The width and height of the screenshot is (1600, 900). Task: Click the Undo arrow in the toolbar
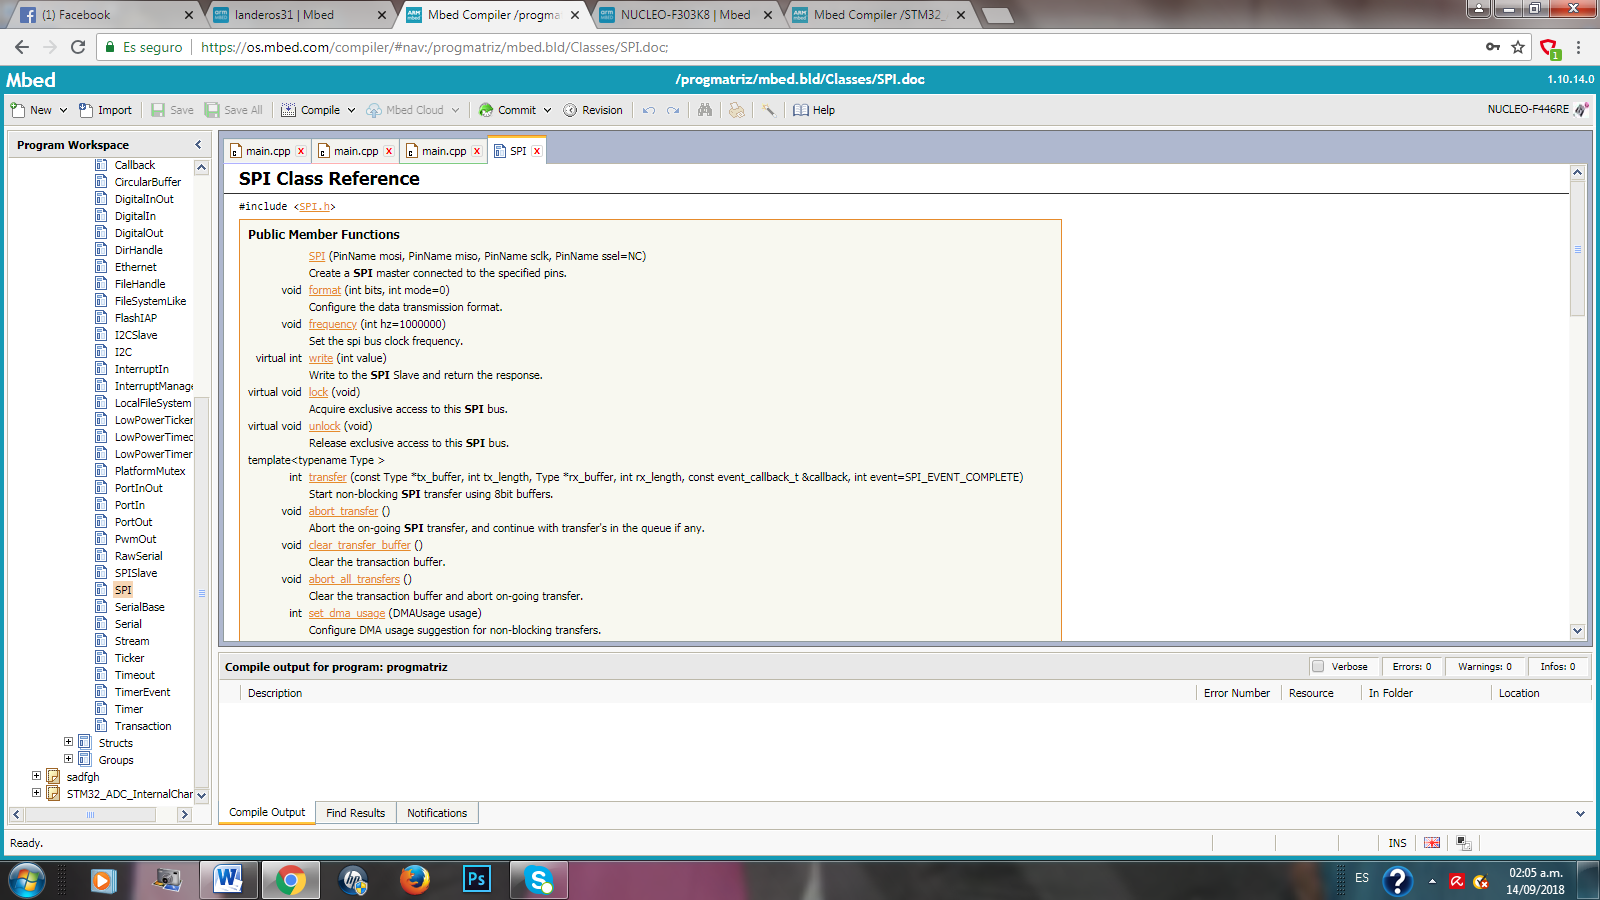[649, 110]
